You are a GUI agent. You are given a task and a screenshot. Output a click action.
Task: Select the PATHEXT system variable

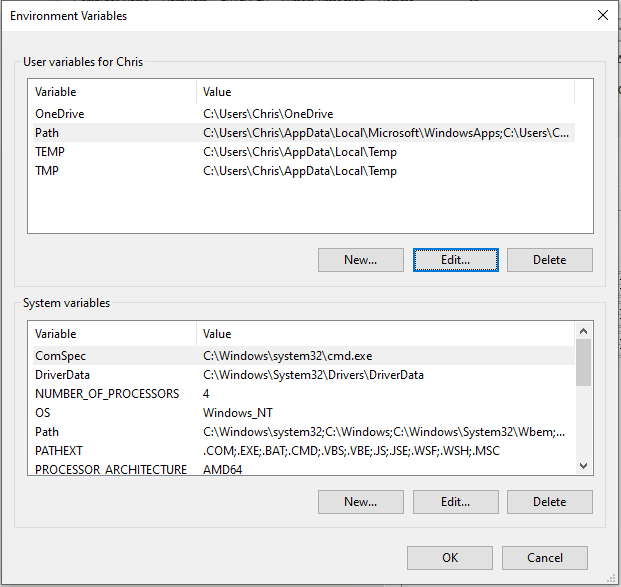click(304, 451)
